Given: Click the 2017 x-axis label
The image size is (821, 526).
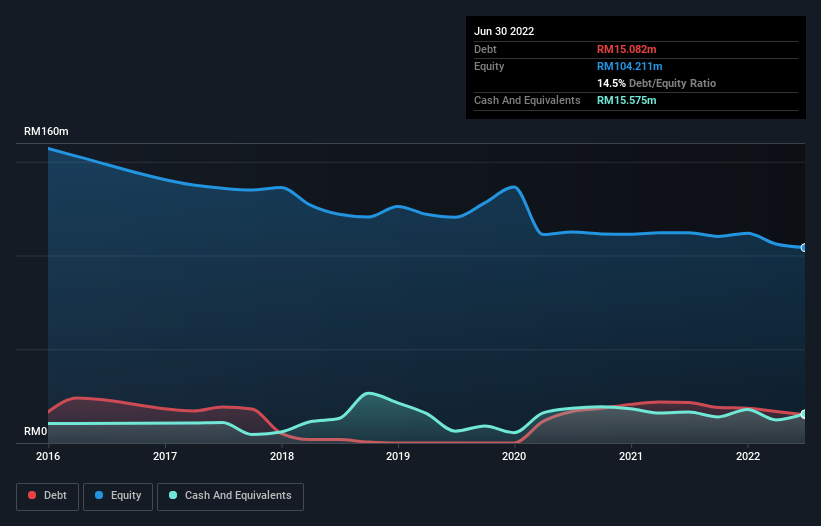Looking at the screenshot, I should 165,456.
